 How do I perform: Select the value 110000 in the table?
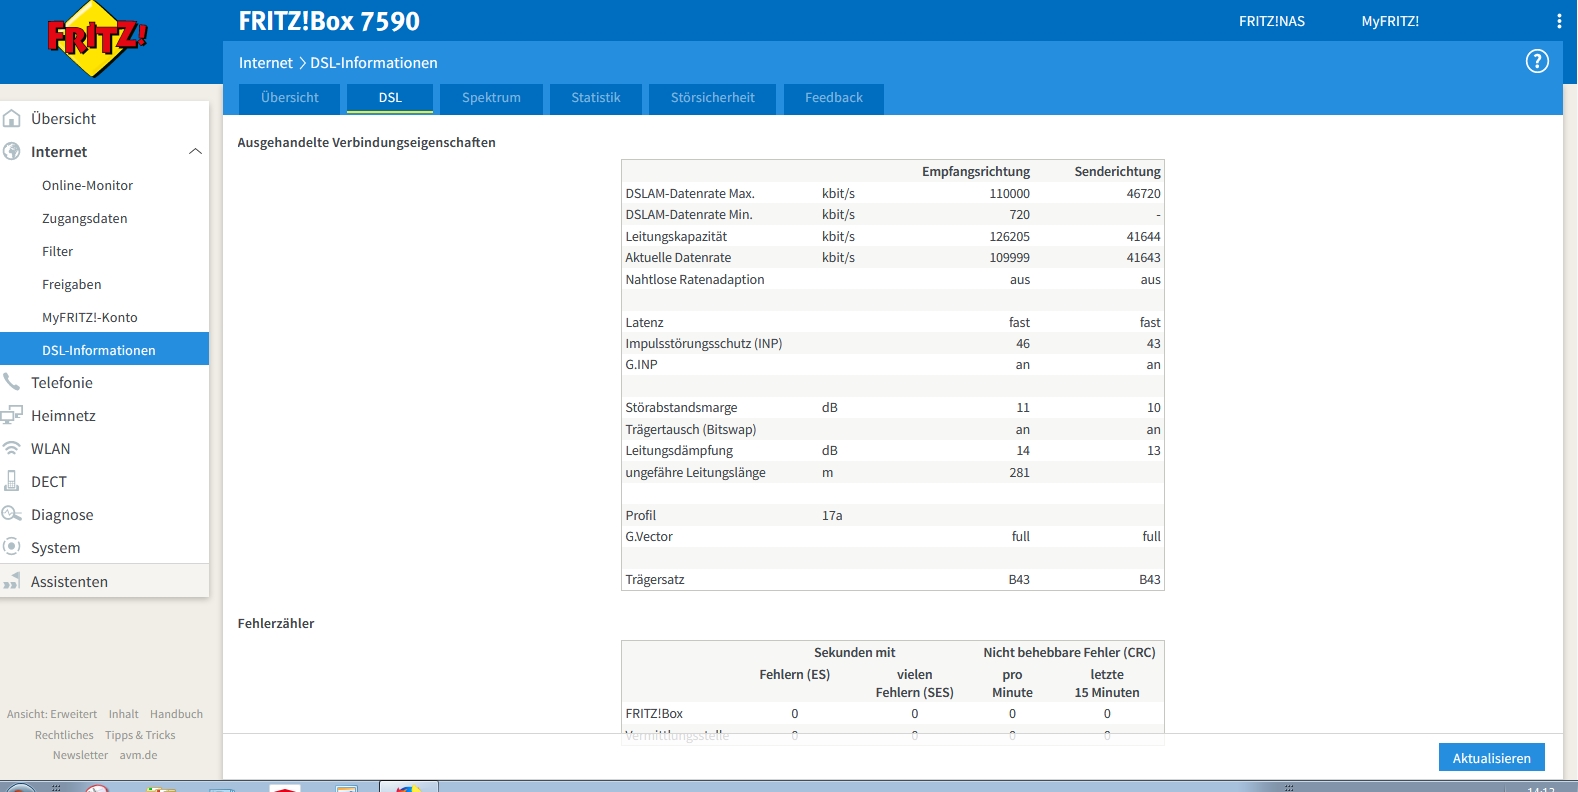click(1009, 194)
